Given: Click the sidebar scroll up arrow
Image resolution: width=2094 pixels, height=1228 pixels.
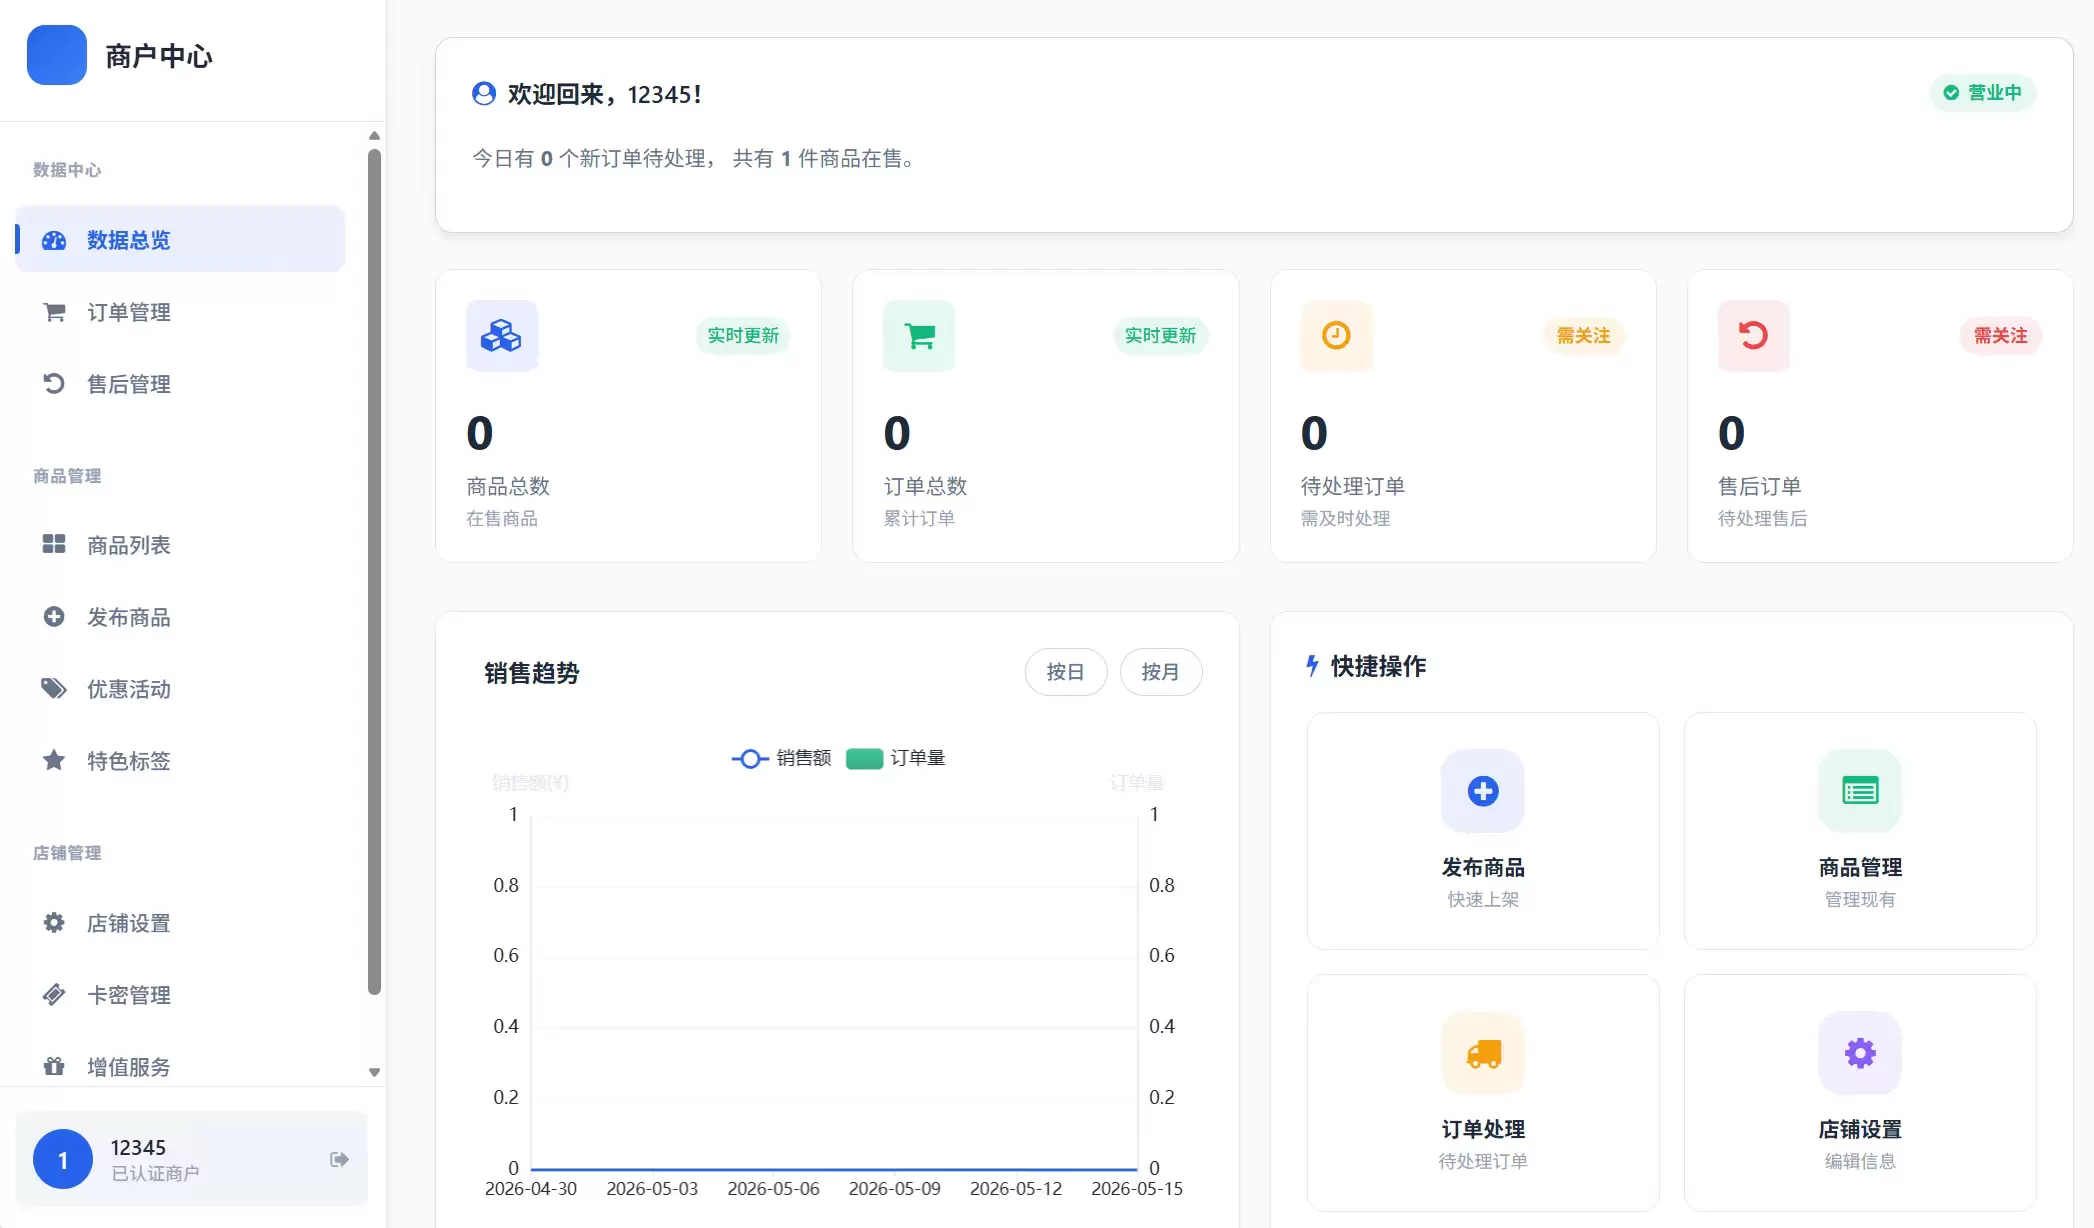Looking at the screenshot, I should [x=374, y=135].
